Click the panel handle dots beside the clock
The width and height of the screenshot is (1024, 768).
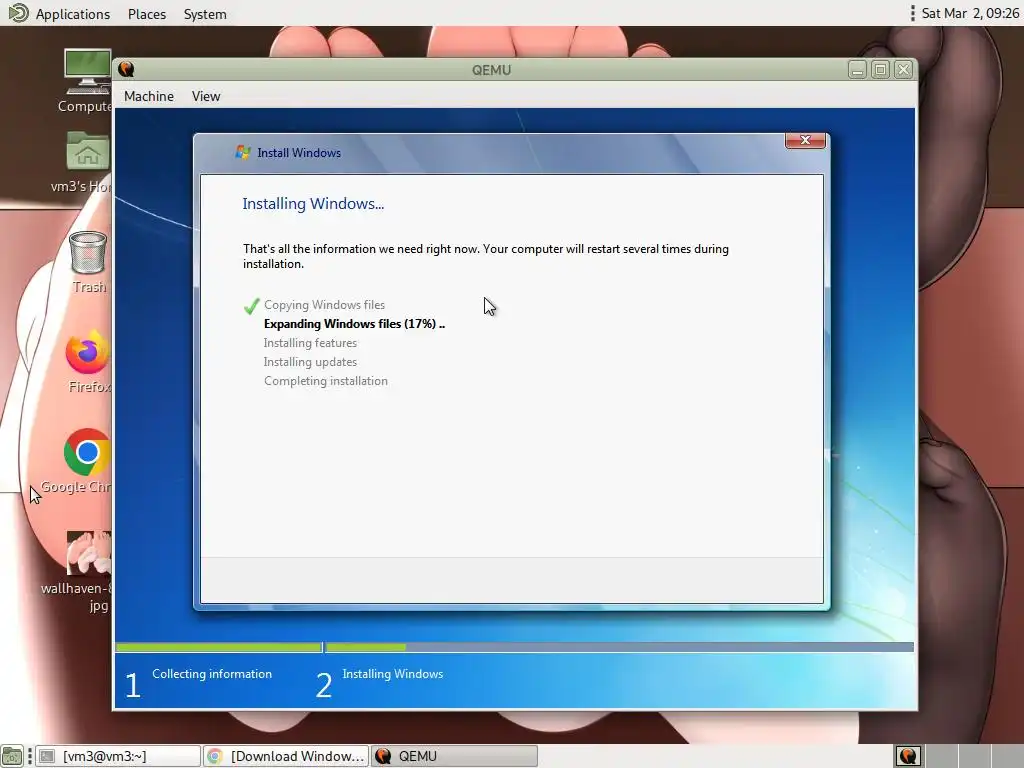(x=912, y=13)
